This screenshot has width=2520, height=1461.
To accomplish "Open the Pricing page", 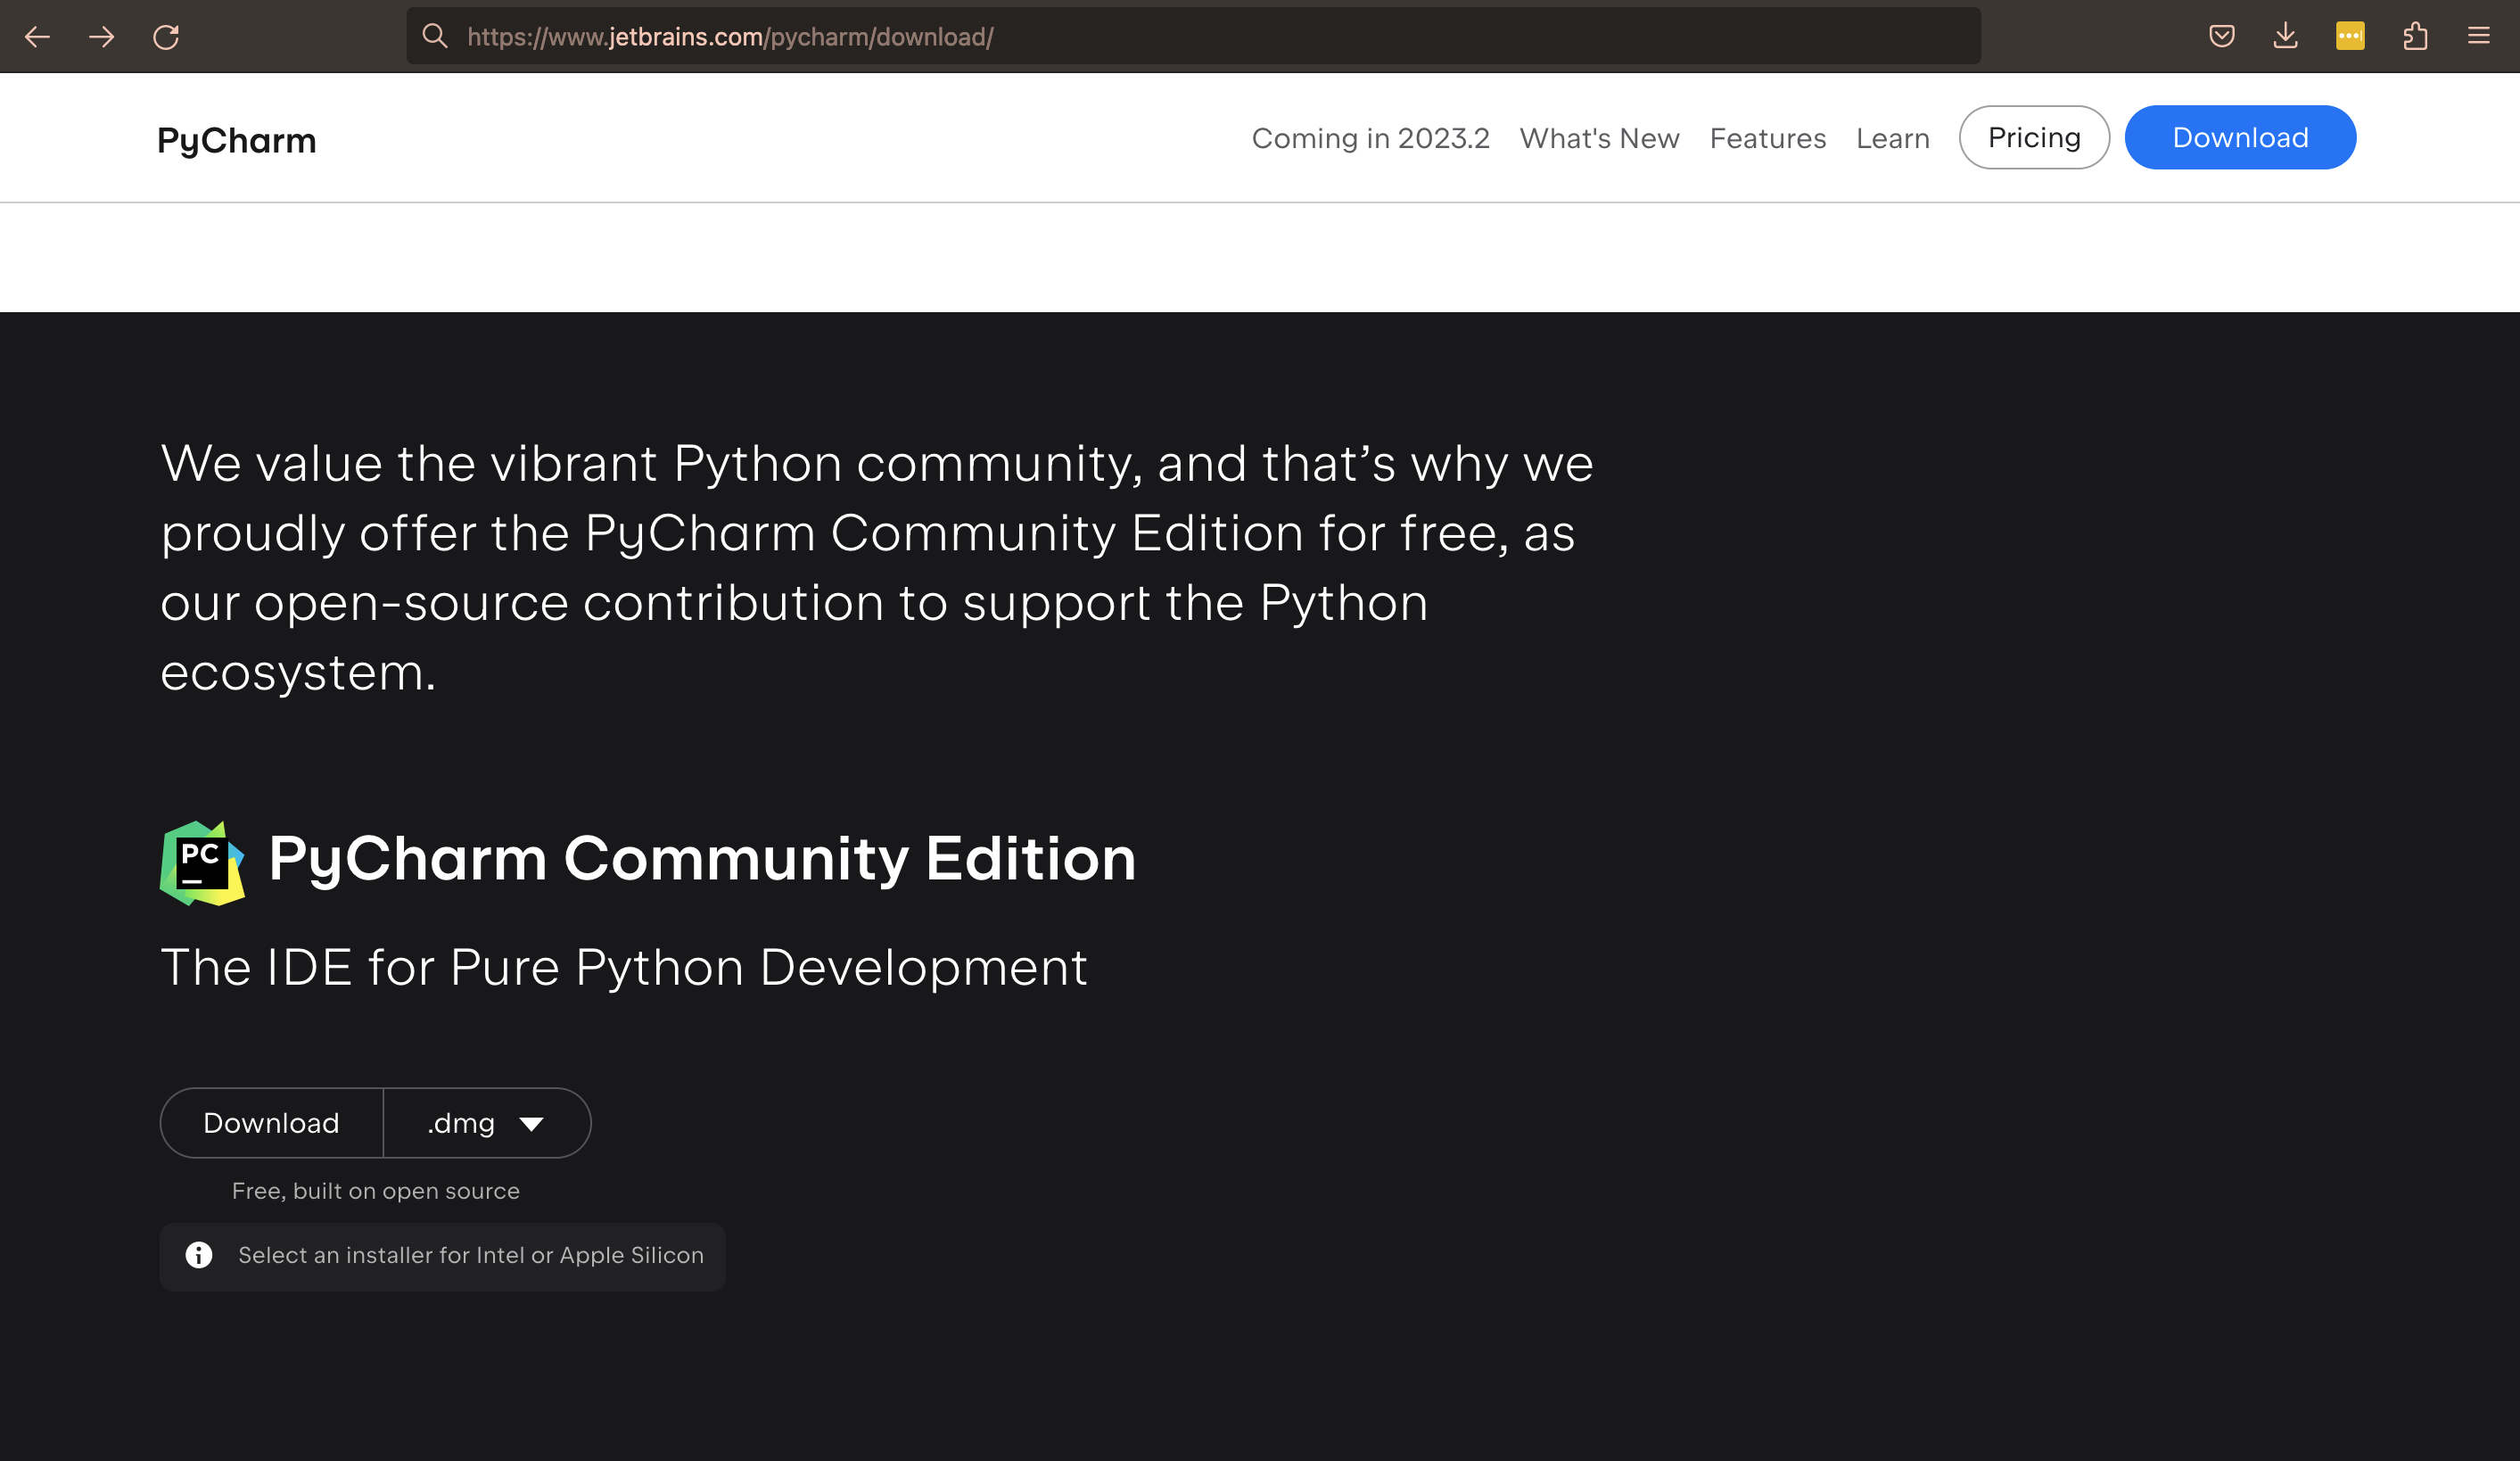I will (2034, 137).
